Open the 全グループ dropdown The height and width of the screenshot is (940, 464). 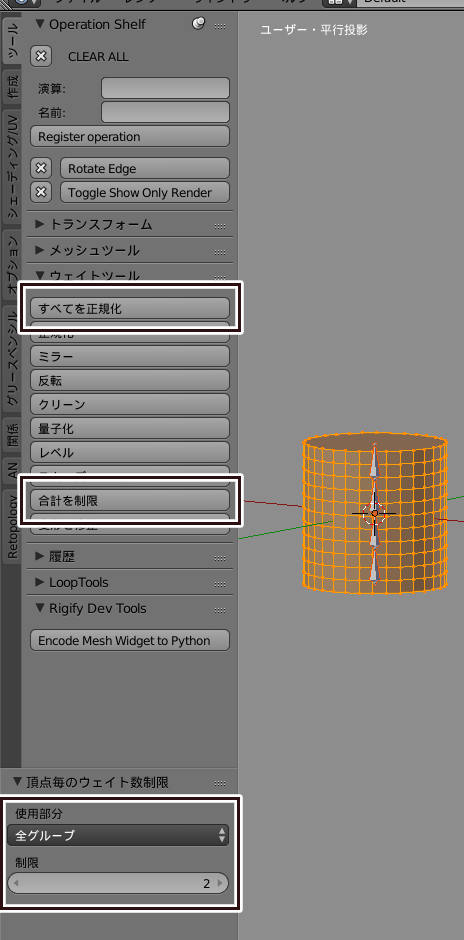(118, 835)
